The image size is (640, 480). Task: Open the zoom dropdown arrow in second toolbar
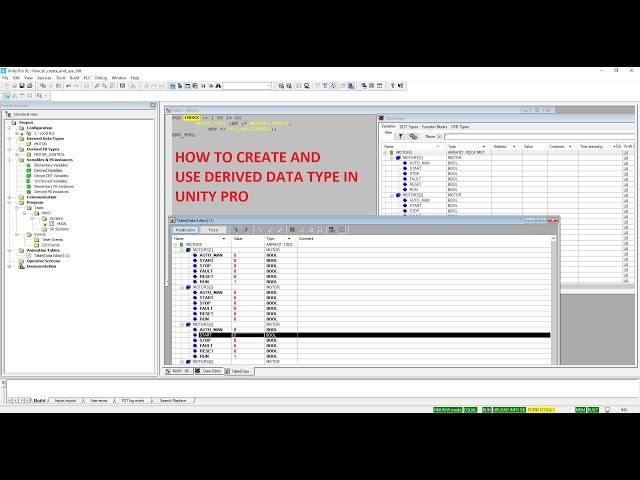[46, 96]
